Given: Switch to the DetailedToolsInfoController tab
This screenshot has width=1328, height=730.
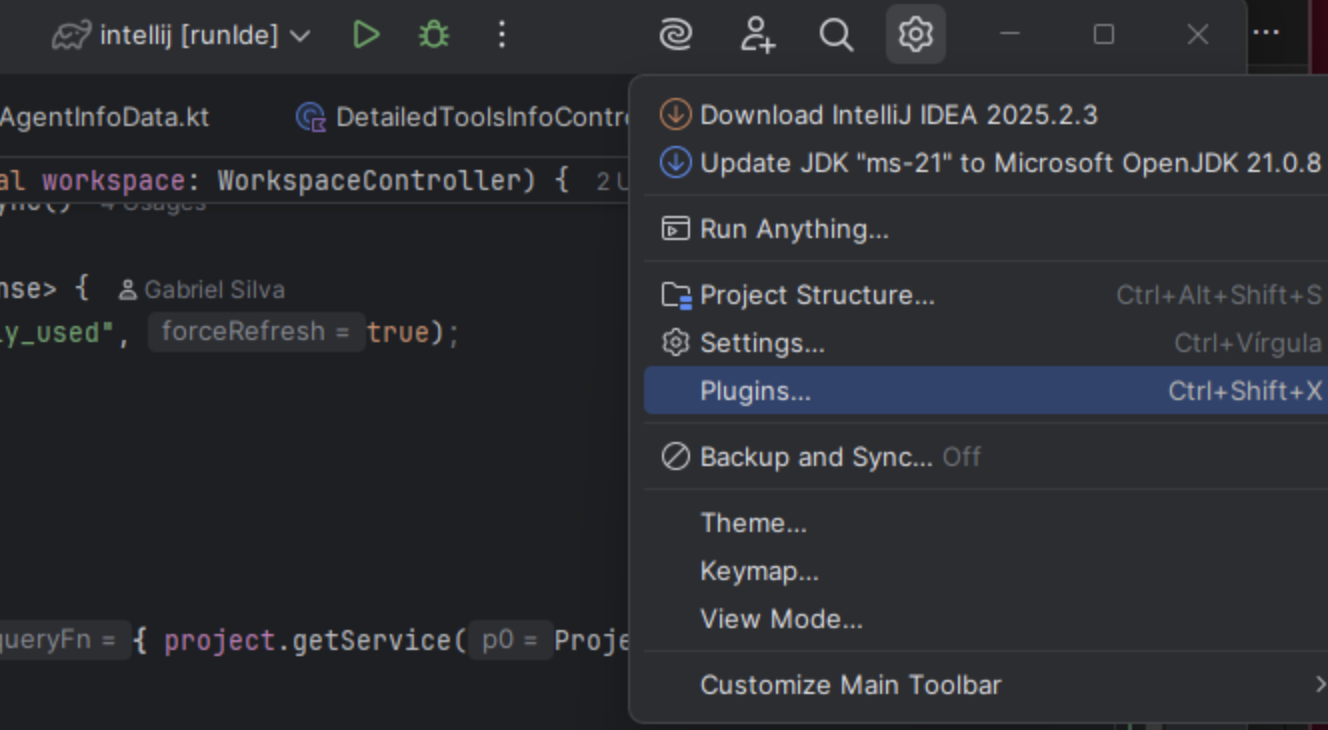Looking at the screenshot, I should 470,118.
